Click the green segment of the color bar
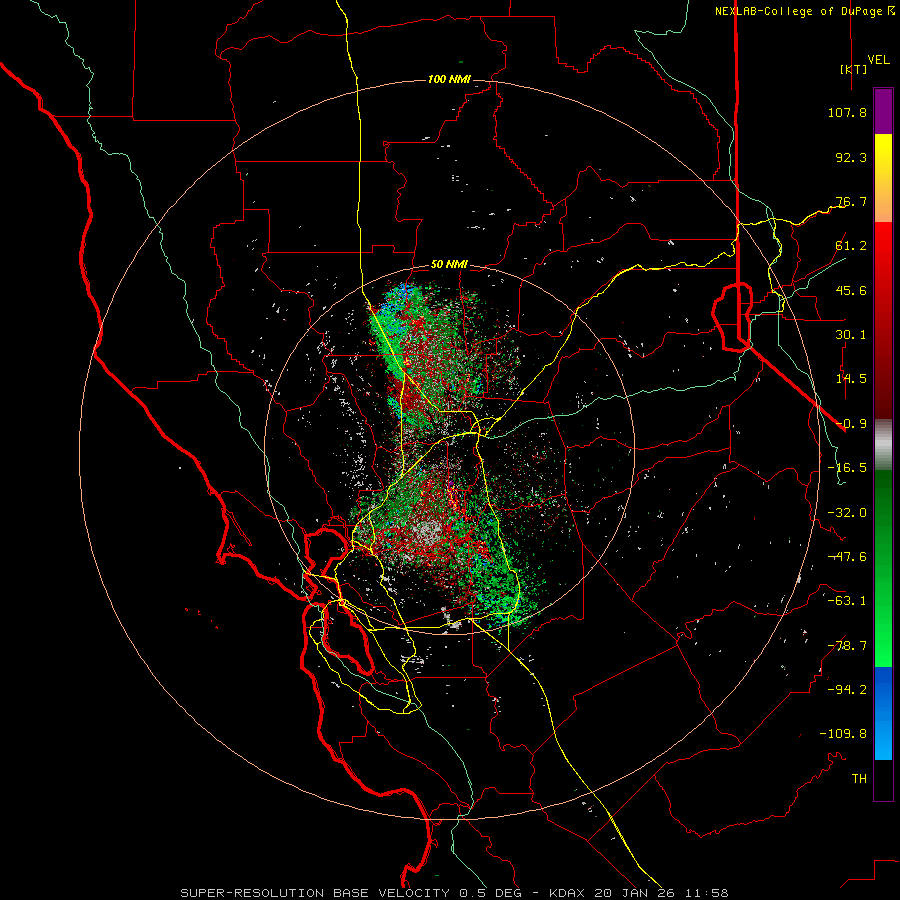Image resolution: width=900 pixels, height=900 pixels. pyautogui.click(x=883, y=568)
